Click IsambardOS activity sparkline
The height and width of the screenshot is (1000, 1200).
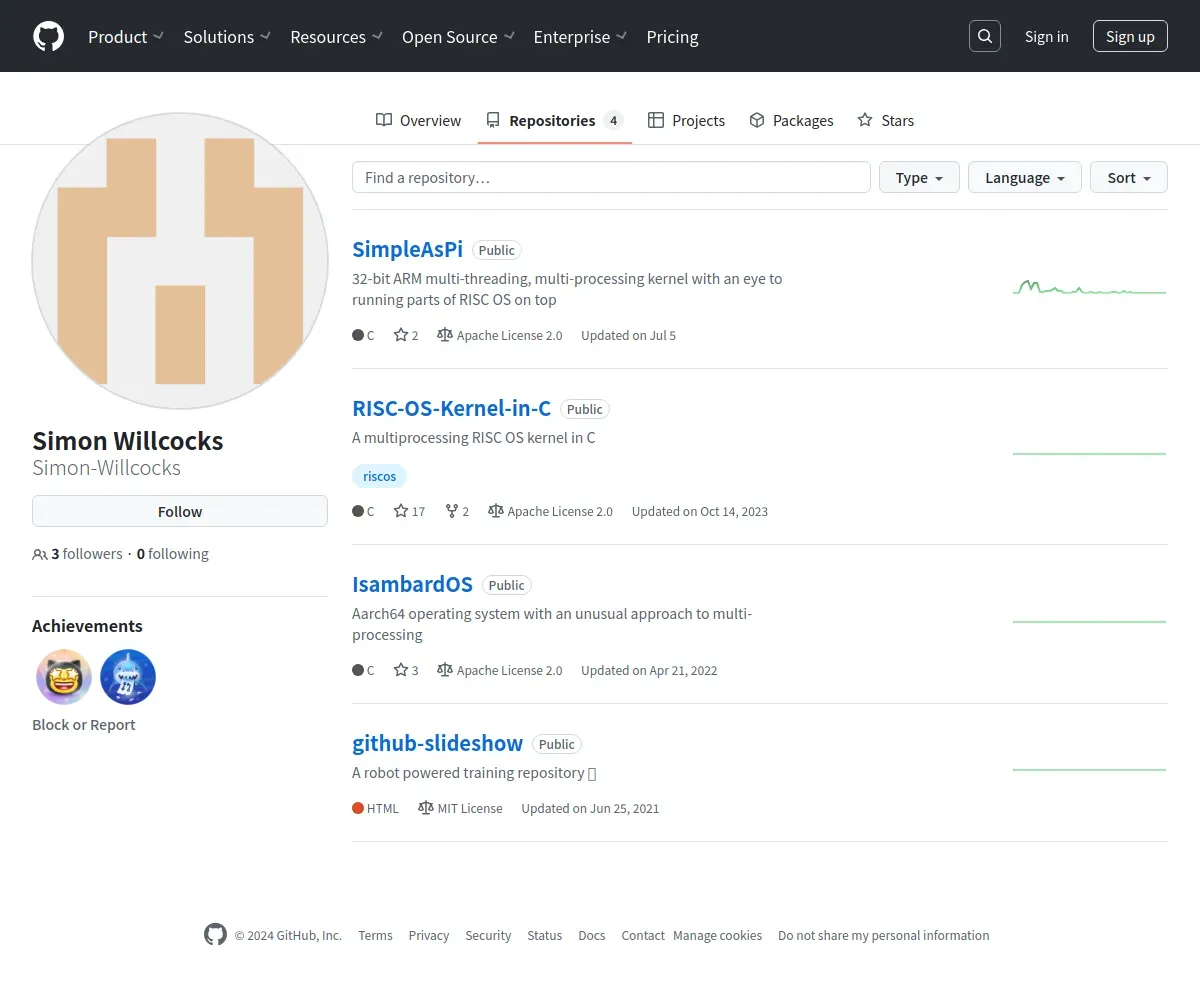coord(1090,621)
